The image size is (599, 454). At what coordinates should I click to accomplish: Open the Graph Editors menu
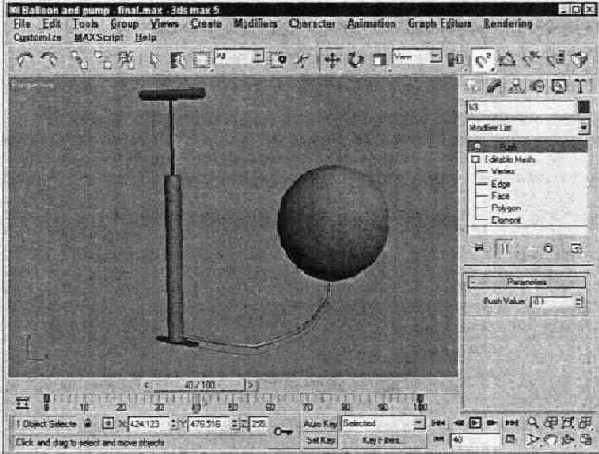point(439,24)
